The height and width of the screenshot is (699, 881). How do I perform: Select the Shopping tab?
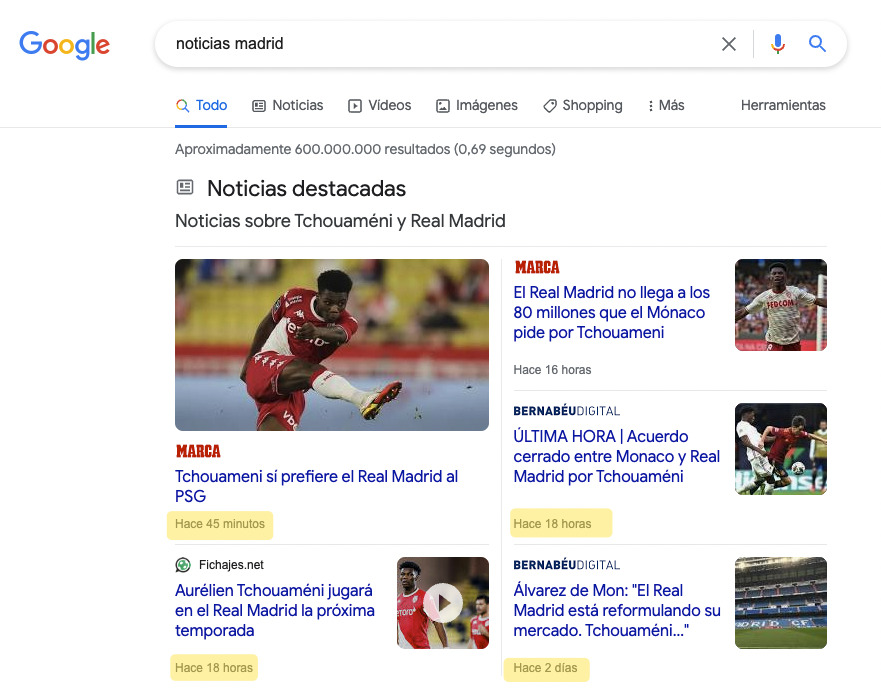(x=582, y=105)
